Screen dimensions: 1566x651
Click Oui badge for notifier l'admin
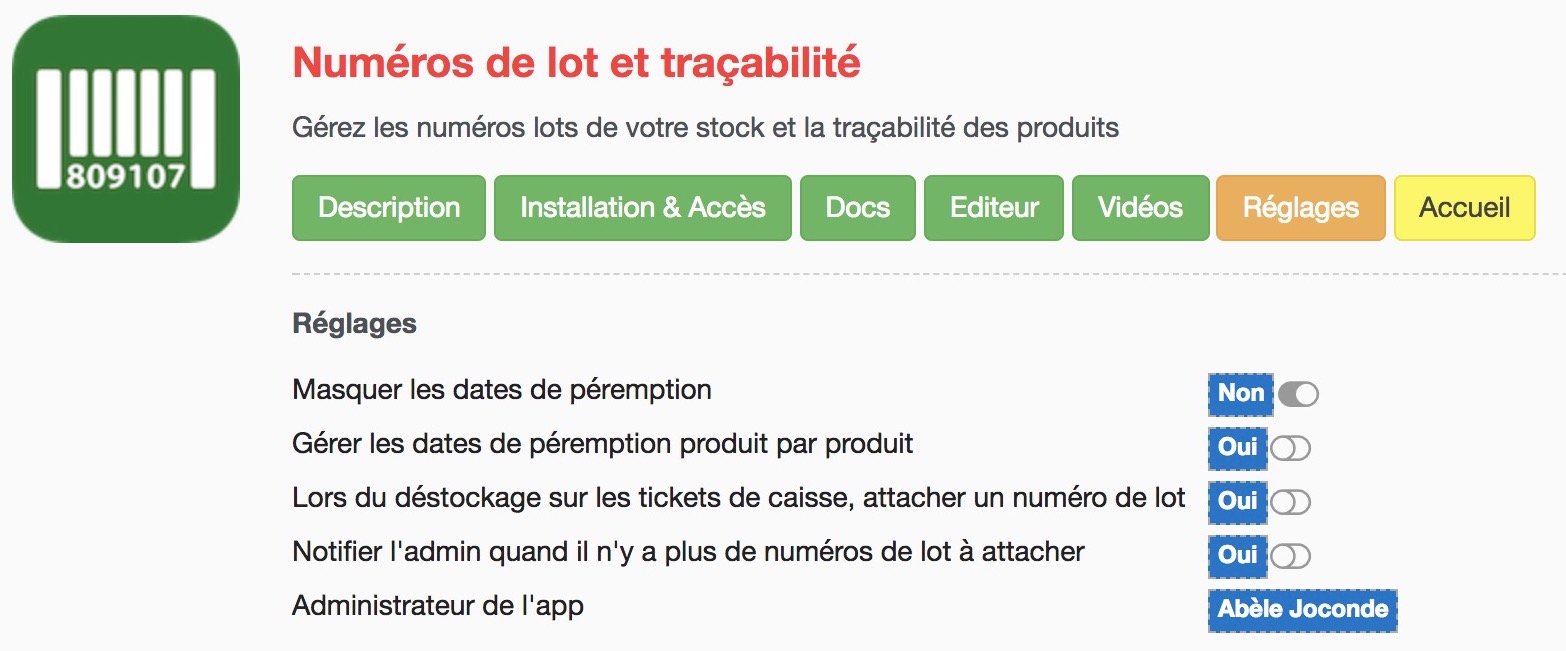[x=1238, y=556]
